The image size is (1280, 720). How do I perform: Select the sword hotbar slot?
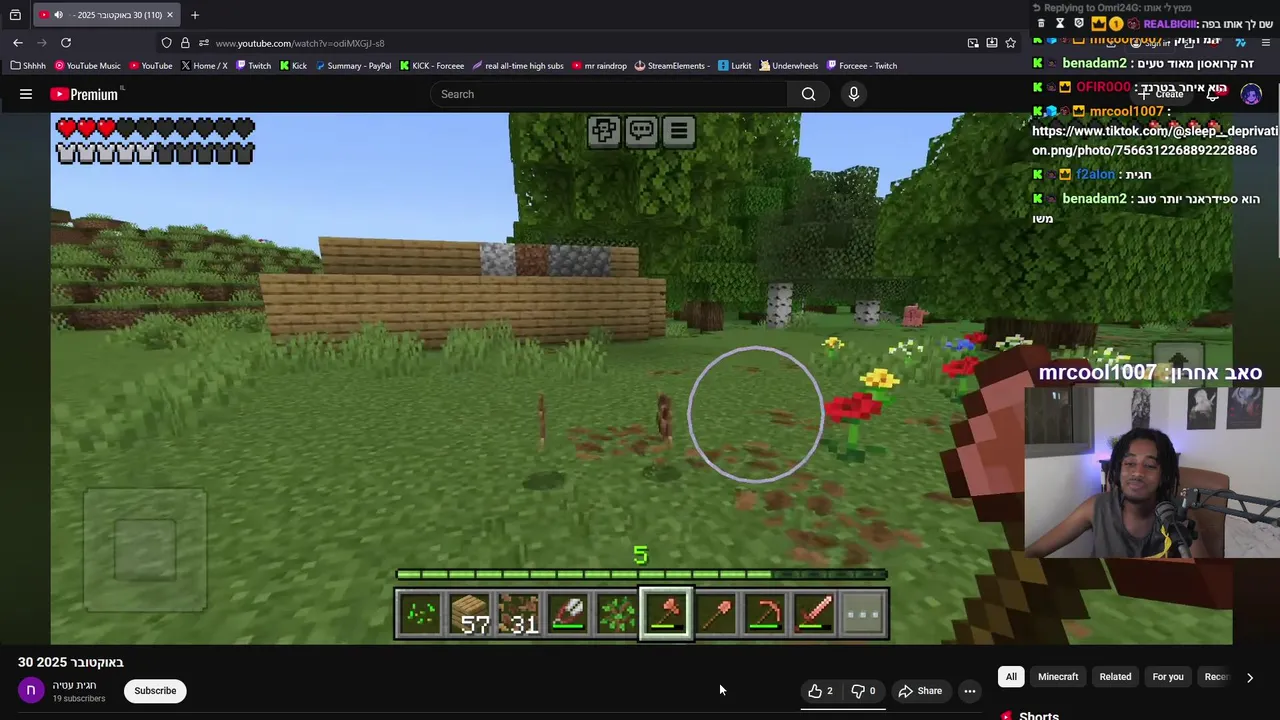pos(813,613)
